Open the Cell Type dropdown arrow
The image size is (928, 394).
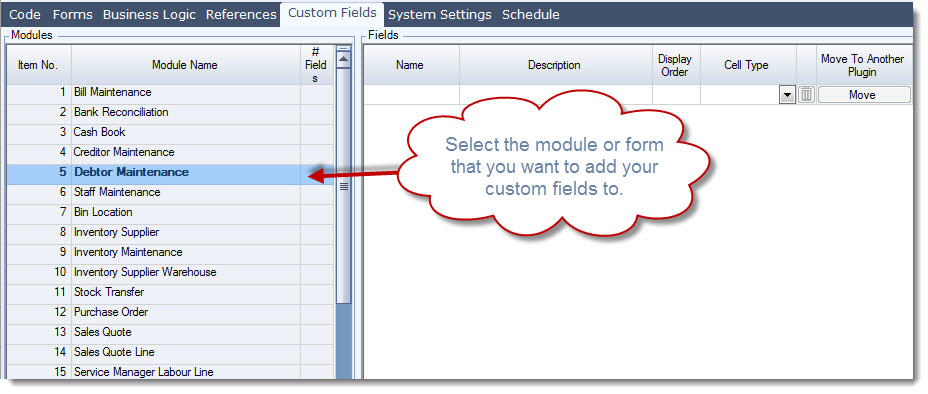(787, 95)
